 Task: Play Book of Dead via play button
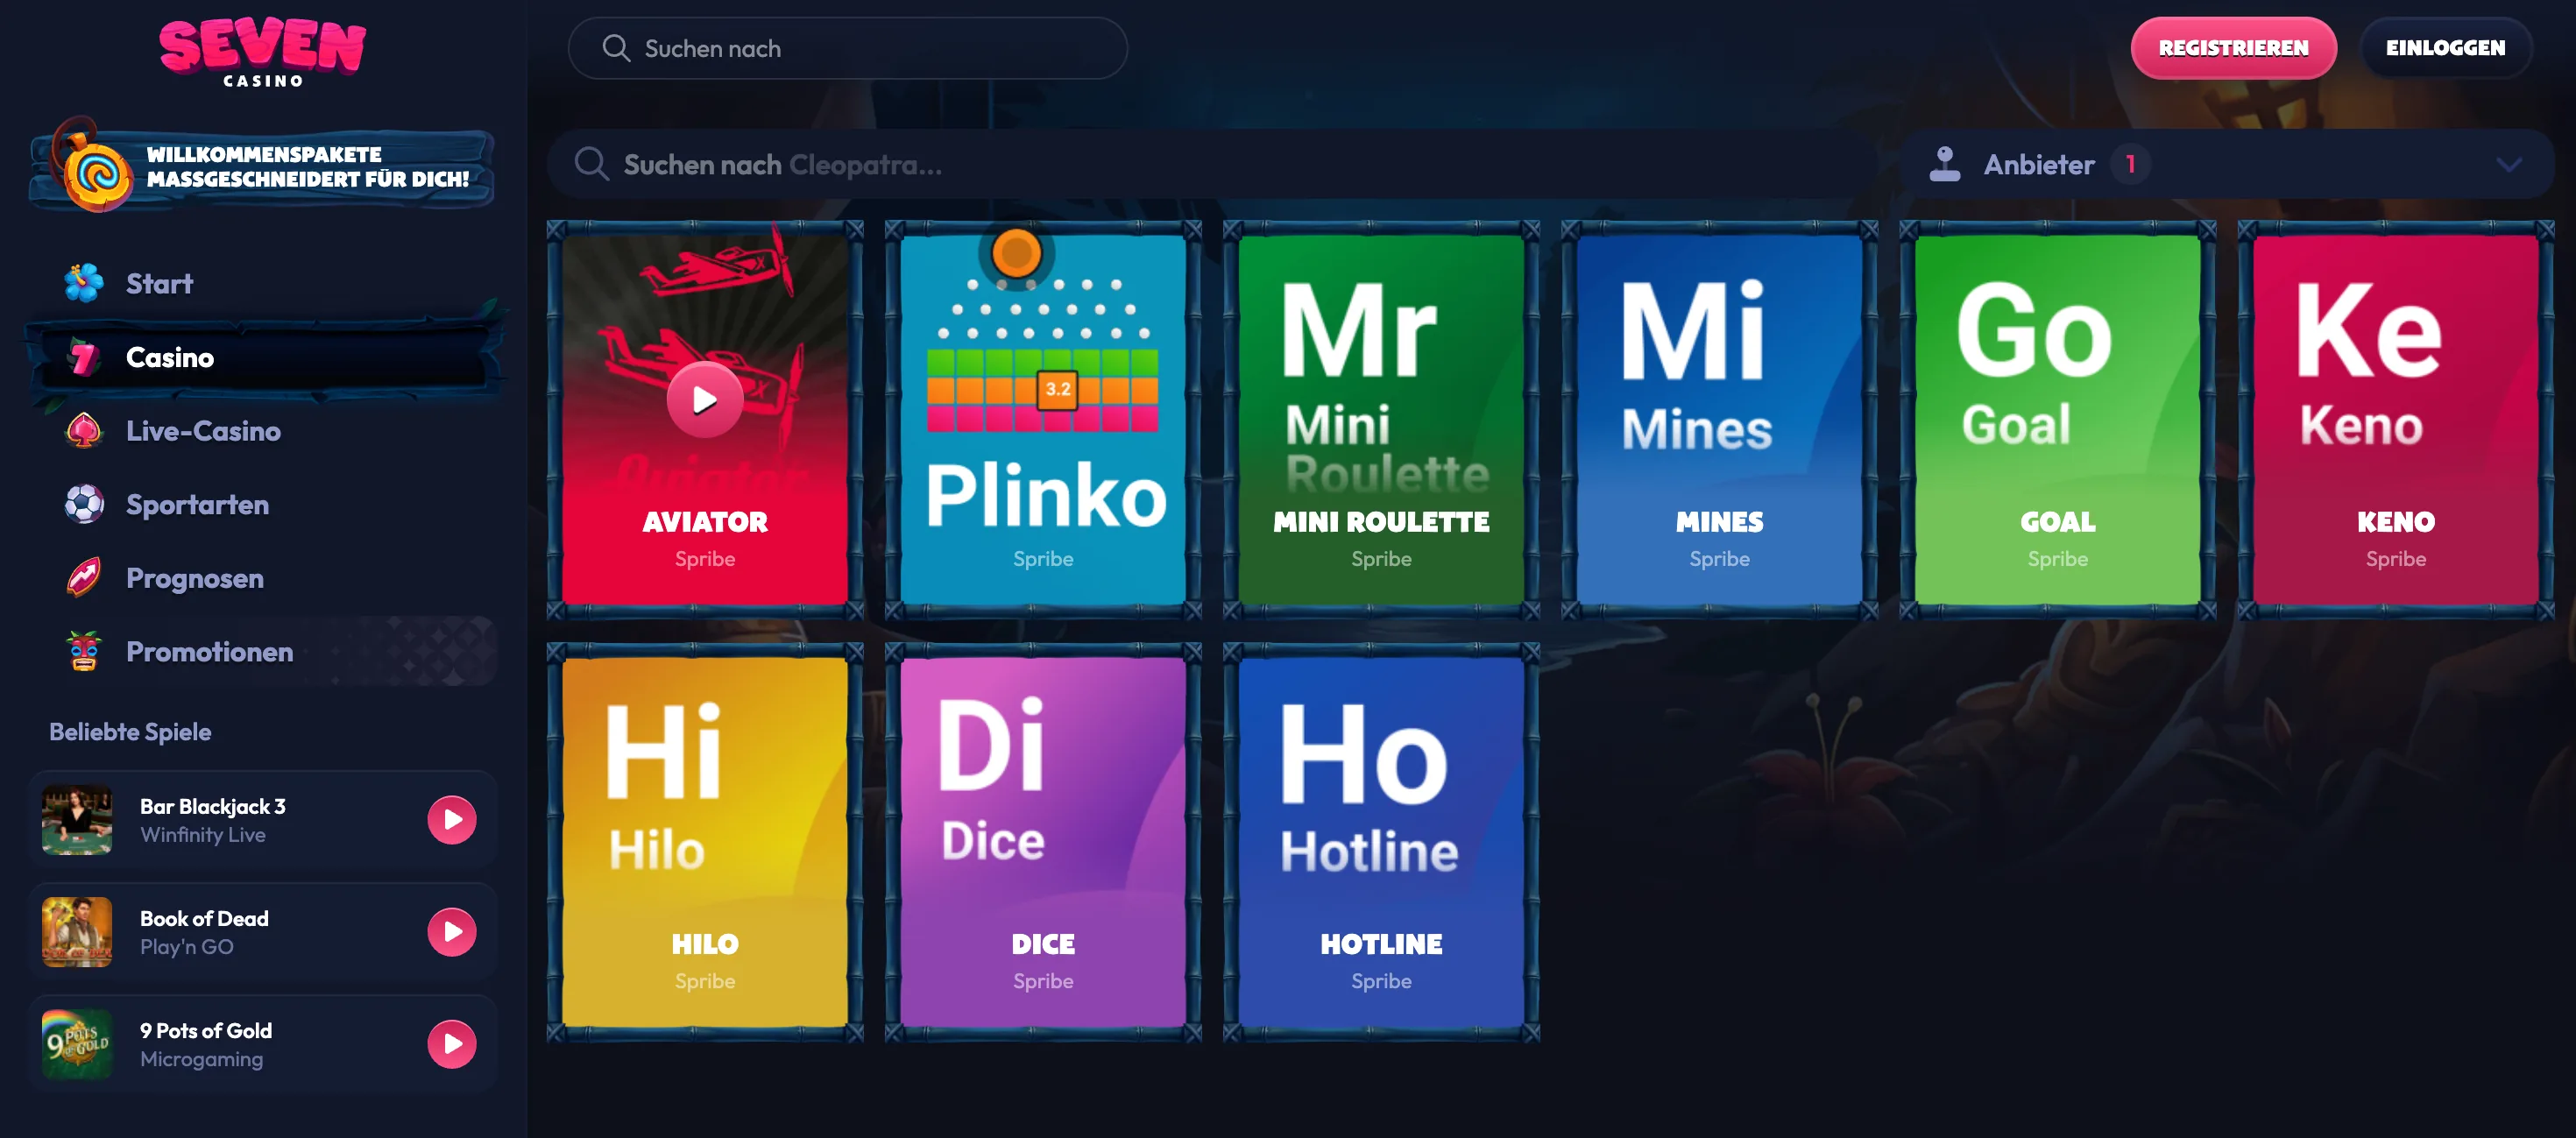pos(452,932)
